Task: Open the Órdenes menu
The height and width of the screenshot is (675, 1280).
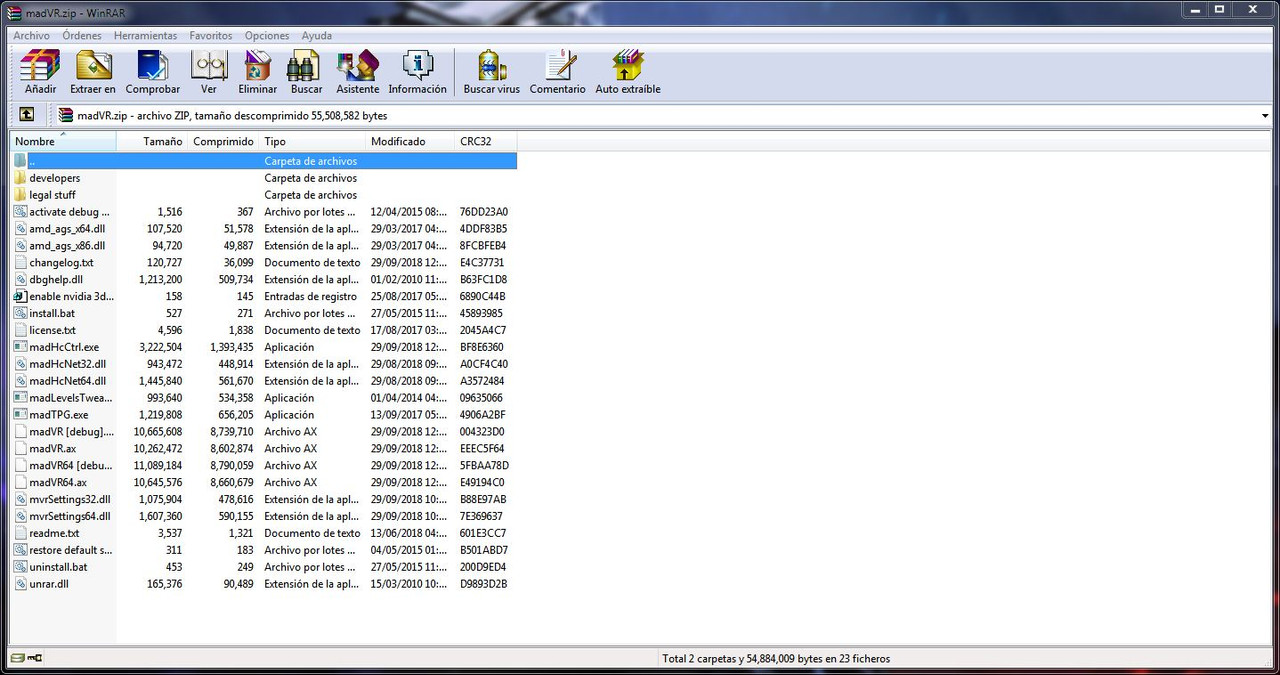Action: 82,36
